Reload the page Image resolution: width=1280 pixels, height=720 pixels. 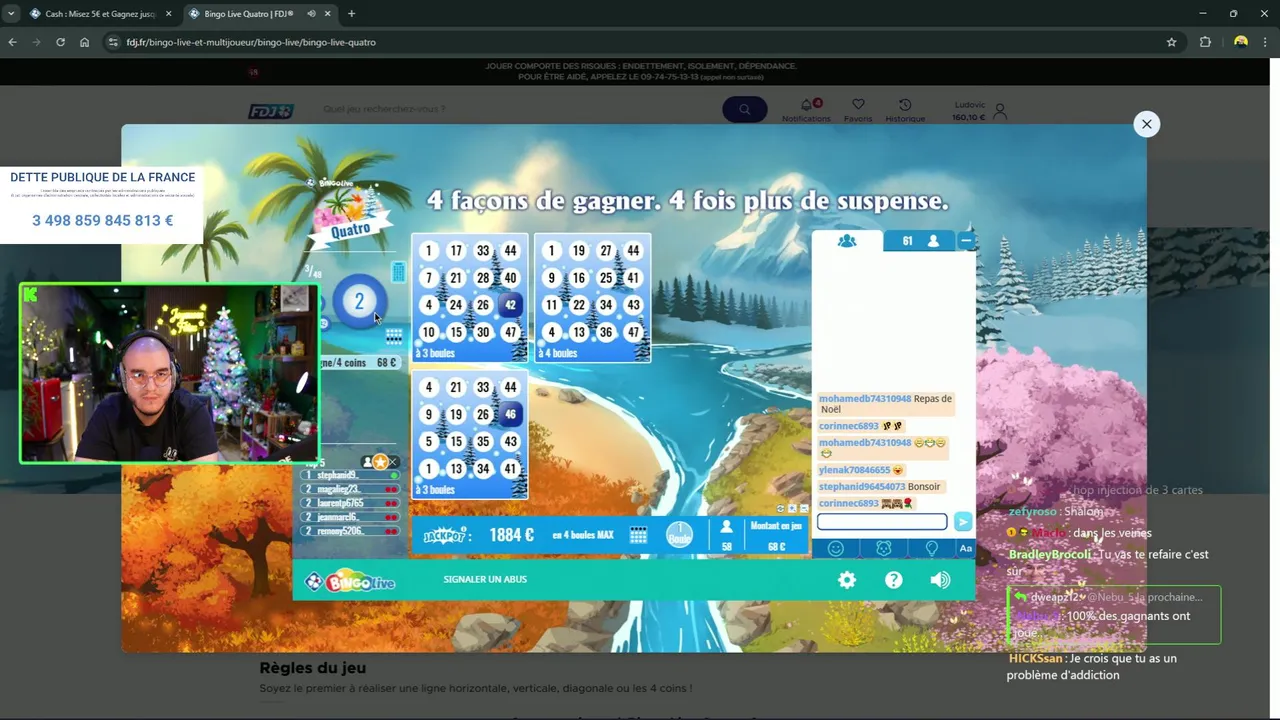(x=60, y=42)
